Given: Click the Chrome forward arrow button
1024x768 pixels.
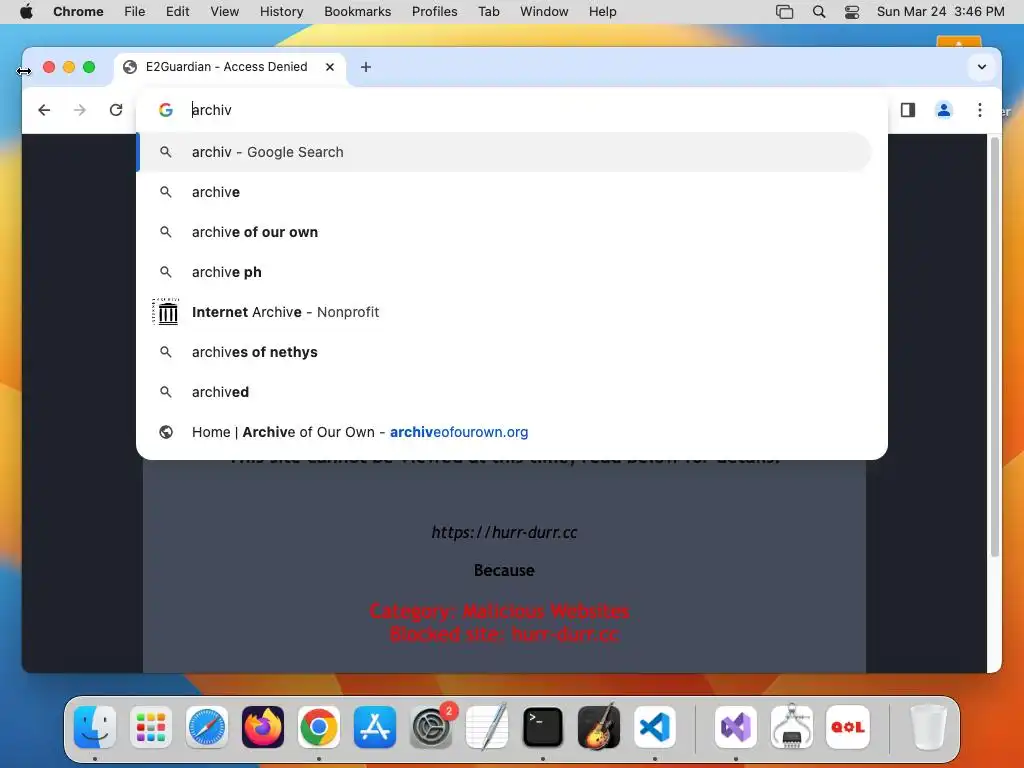Looking at the screenshot, I should coord(80,110).
